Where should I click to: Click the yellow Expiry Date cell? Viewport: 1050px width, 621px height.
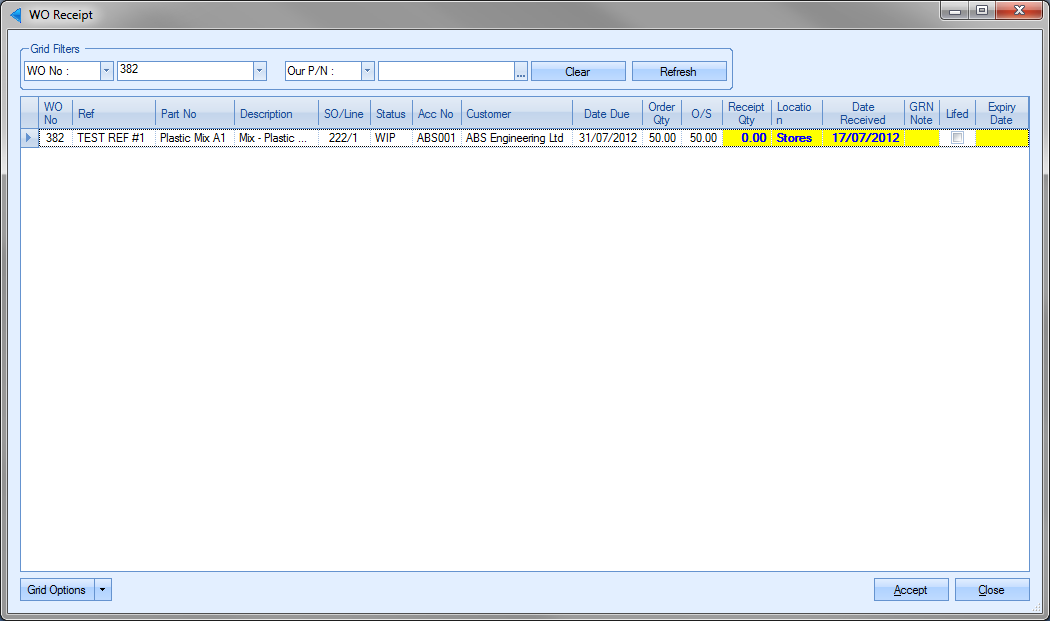coord(1001,138)
